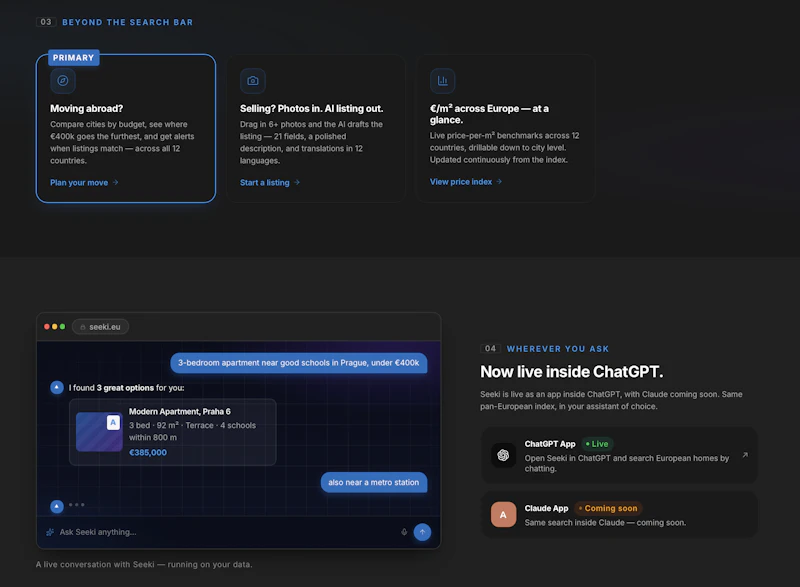Click the arrow next to Plan your move
Viewport: 800px width, 587px height.
[115, 182]
